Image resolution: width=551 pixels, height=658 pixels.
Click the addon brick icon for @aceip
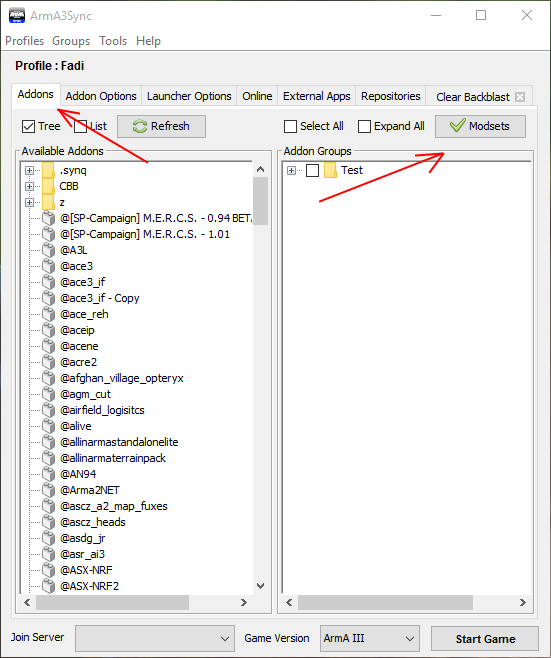tap(49, 330)
